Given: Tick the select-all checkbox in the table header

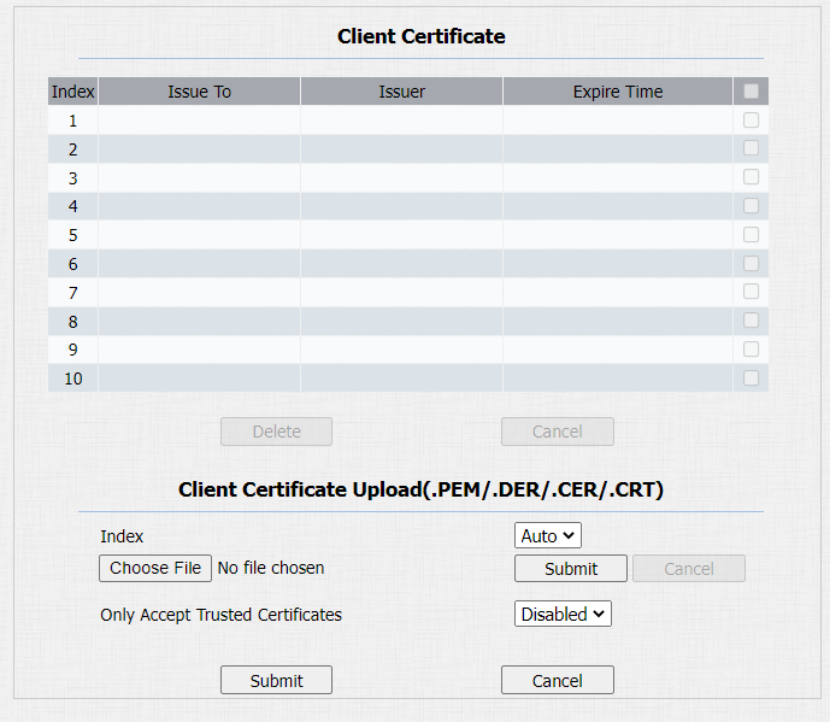Looking at the screenshot, I should point(751,92).
